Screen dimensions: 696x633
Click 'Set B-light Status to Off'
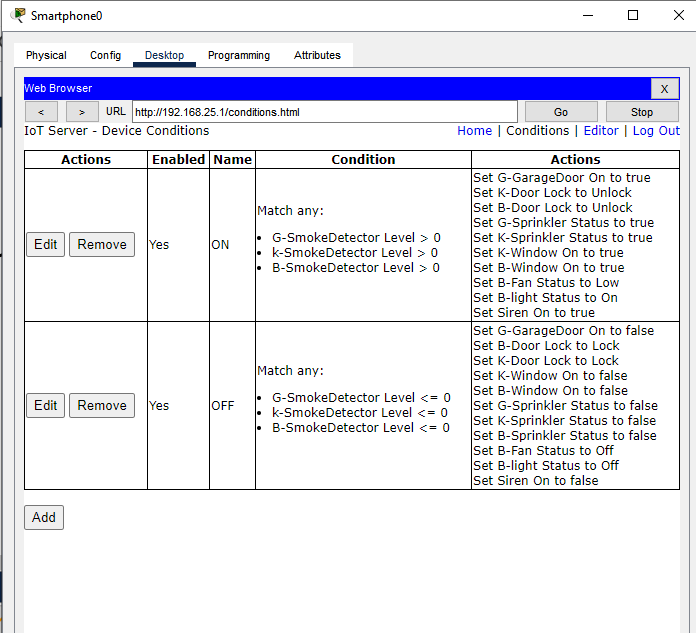coord(546,466)
